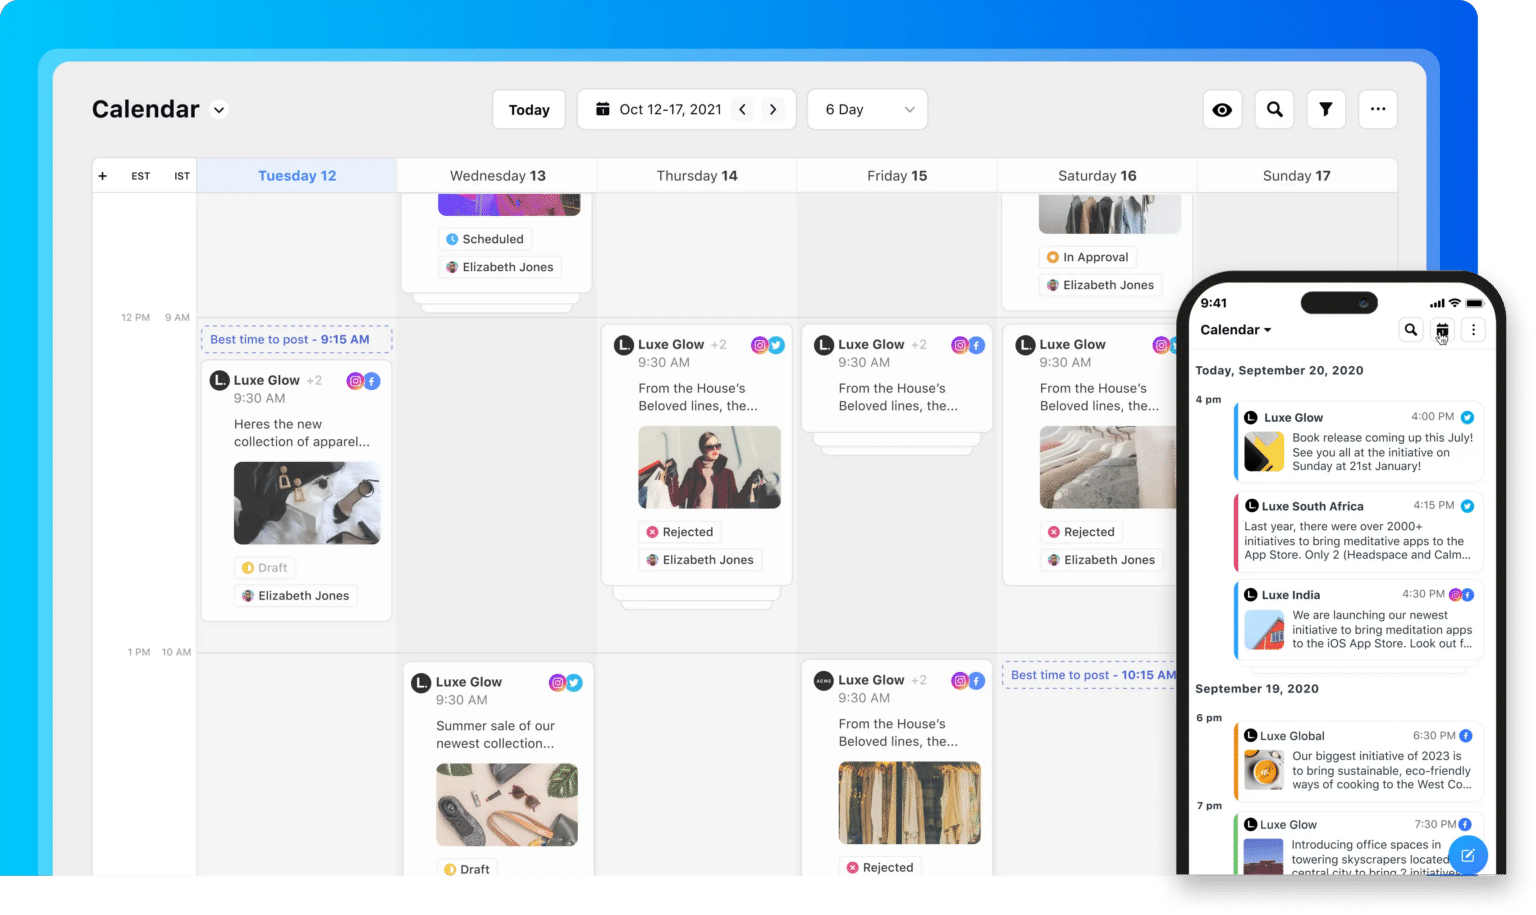1536x915 pixels.
Task: Expand Calendar dropdown in phone app
Action: coord(1236,330)
